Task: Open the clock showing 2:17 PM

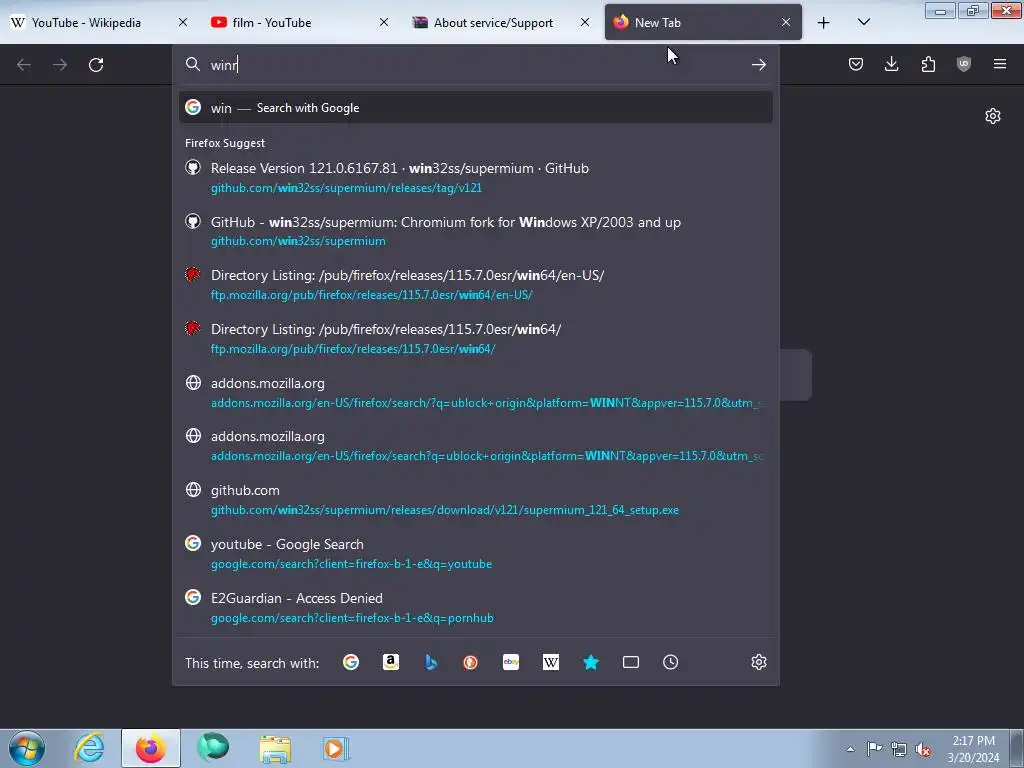Action: tap(973, 749)
